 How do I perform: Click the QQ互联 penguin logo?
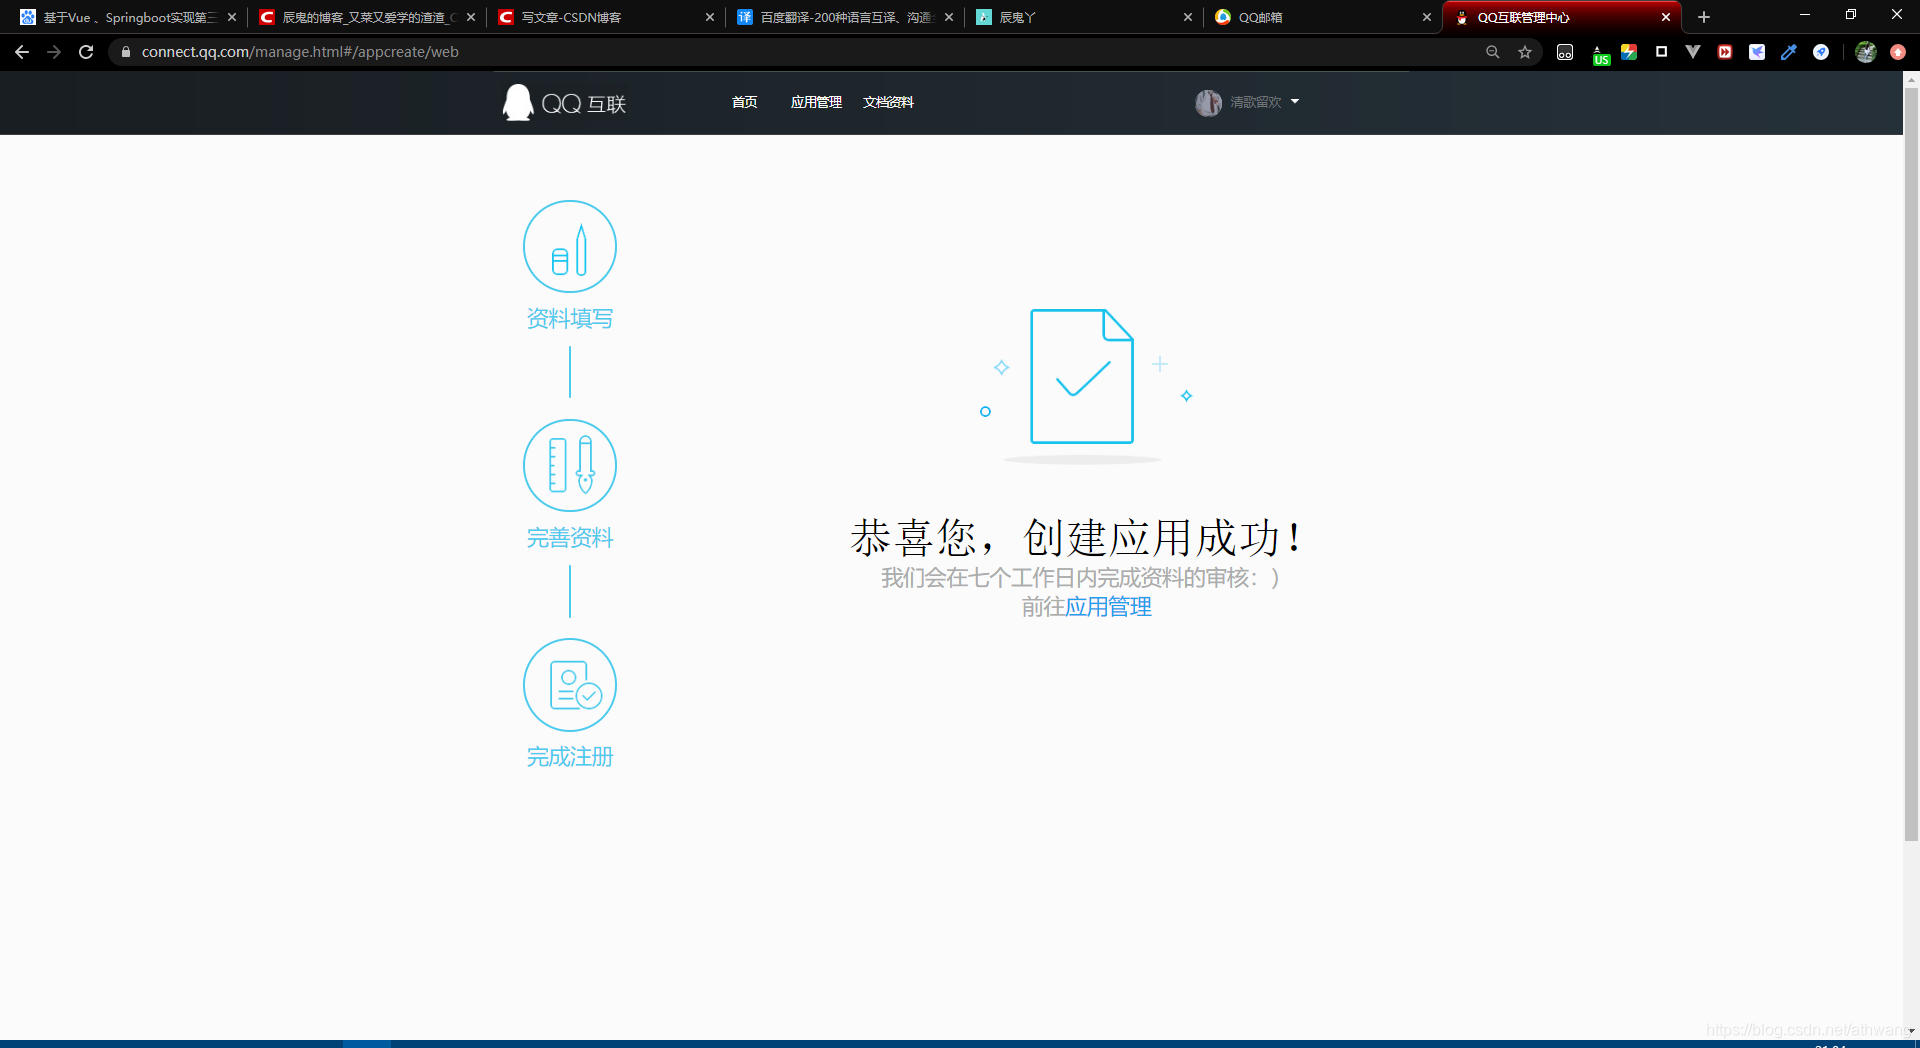coord(518,102)
